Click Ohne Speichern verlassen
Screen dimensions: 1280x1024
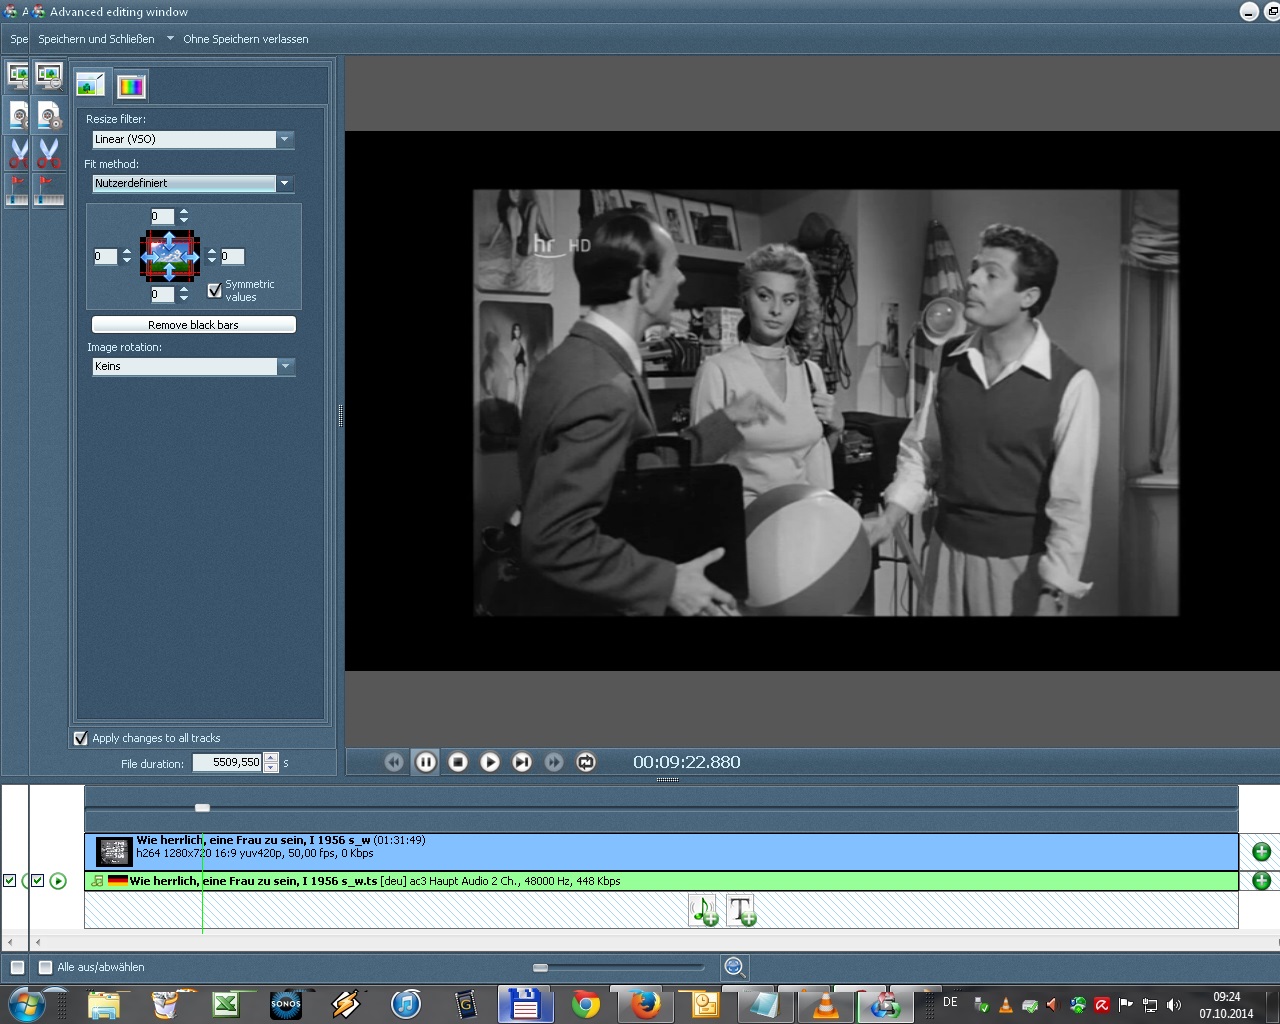click(246, 39)
